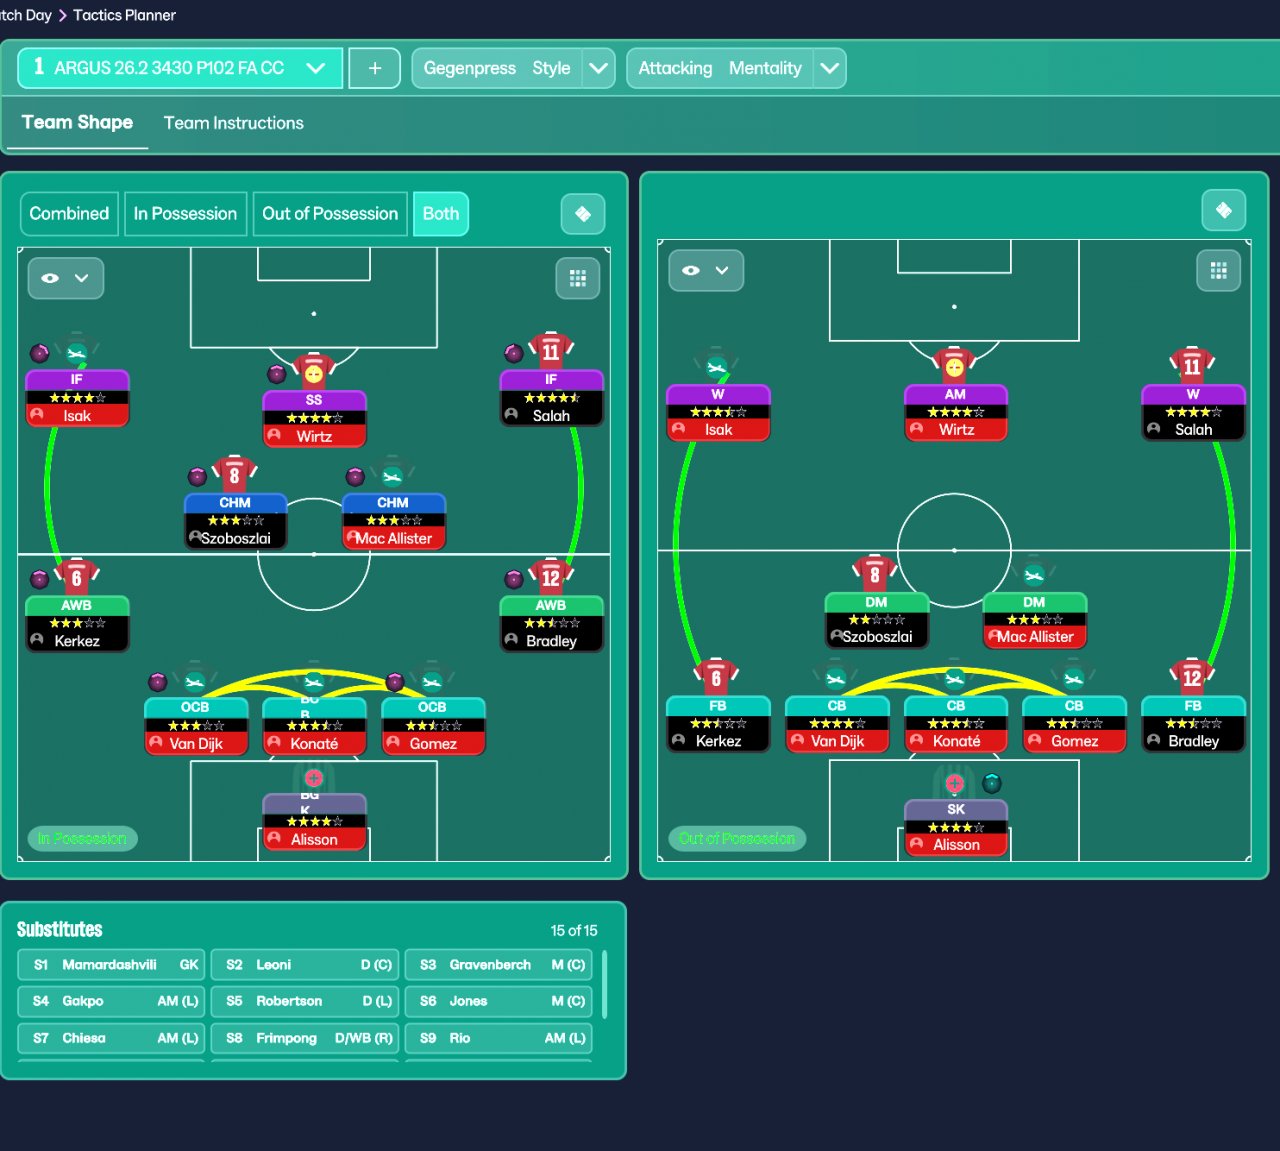
Task: Click Szoboszlai's number 8 shirt out of possession
Action: coord(875,574)
